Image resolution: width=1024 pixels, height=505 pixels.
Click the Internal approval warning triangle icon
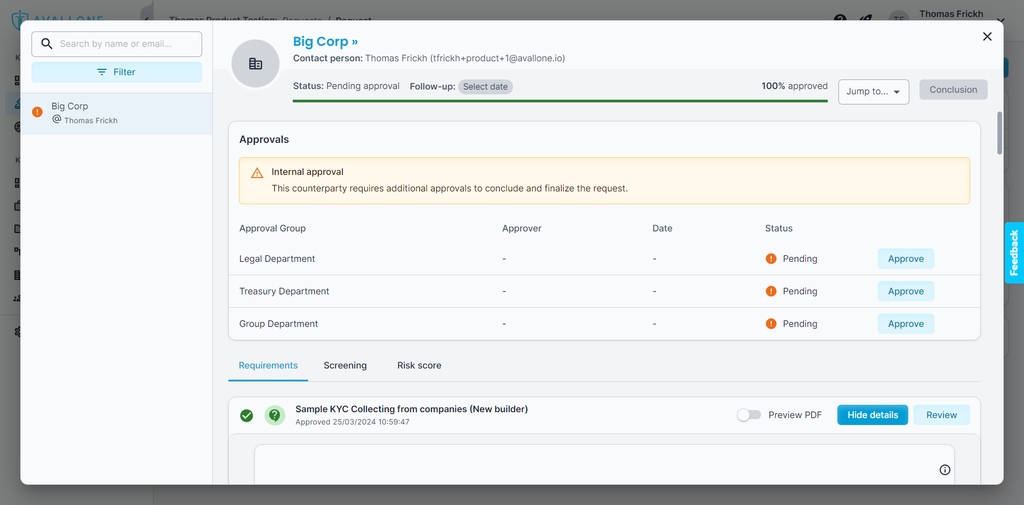[257, 173]
